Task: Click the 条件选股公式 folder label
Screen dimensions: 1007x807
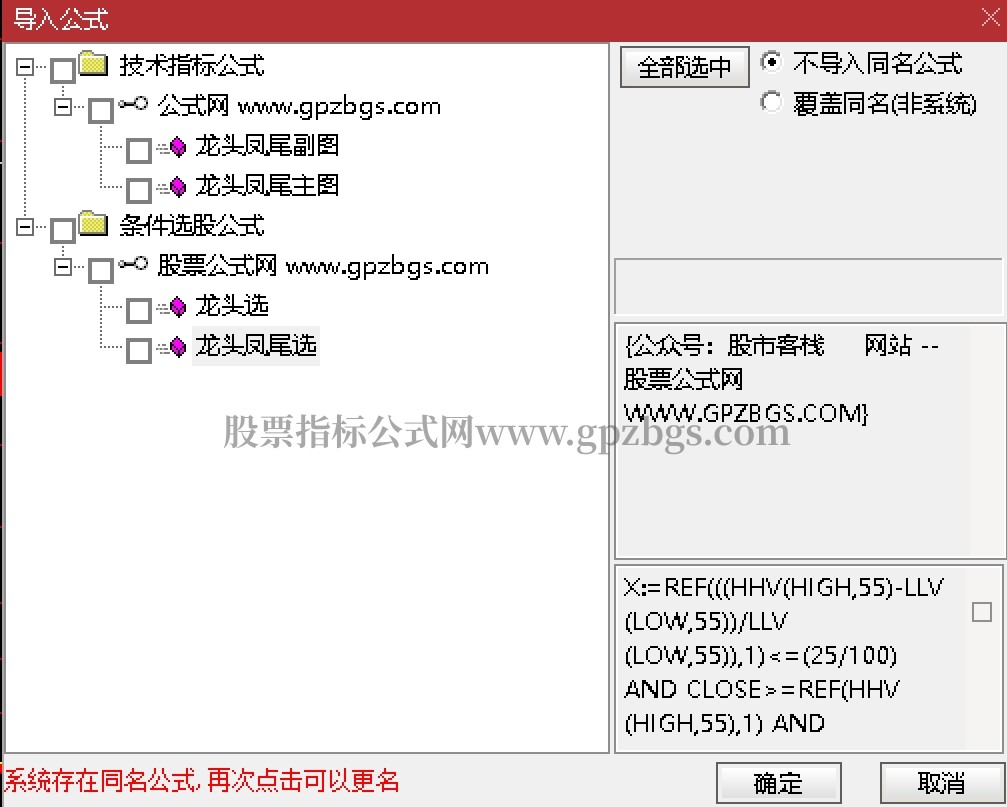Action: pyautogui.click(x=192, y=225)
